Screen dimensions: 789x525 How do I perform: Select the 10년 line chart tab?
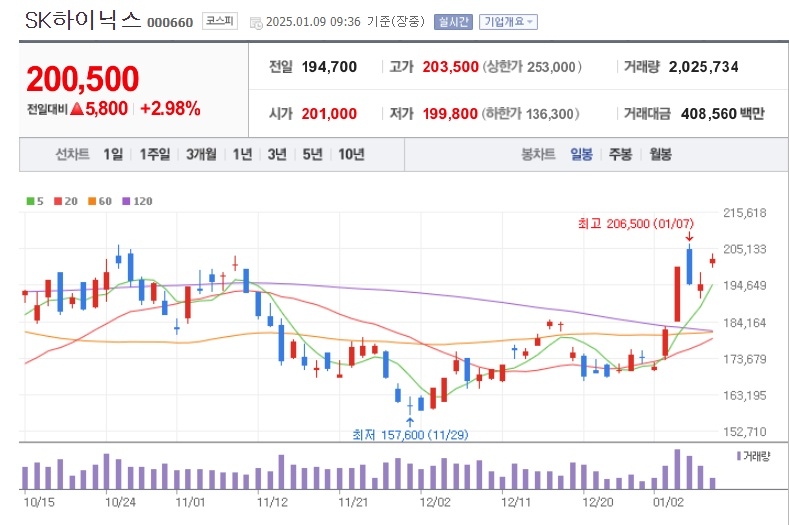coord(351,154)
